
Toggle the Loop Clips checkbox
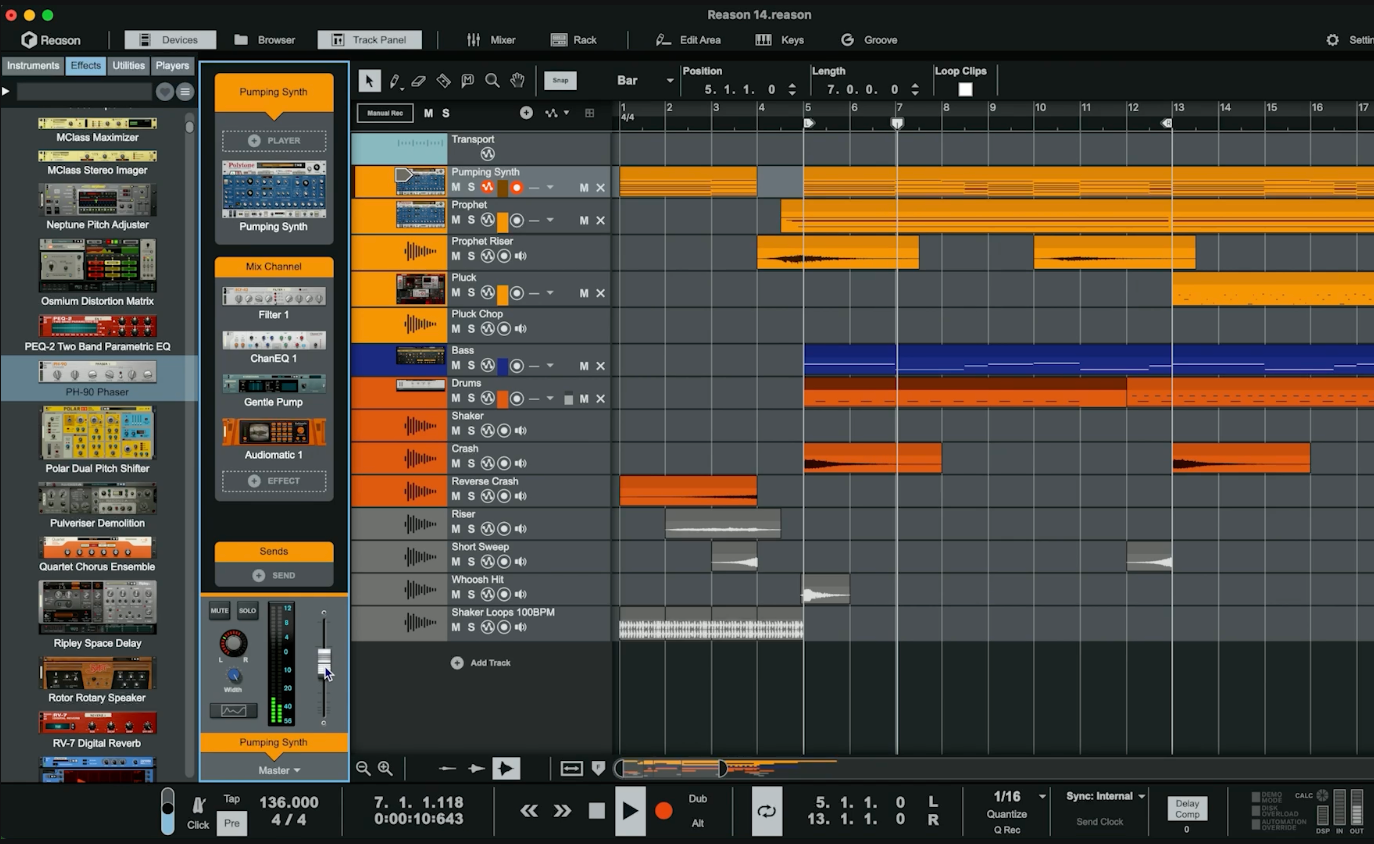(x=965, y=89)
